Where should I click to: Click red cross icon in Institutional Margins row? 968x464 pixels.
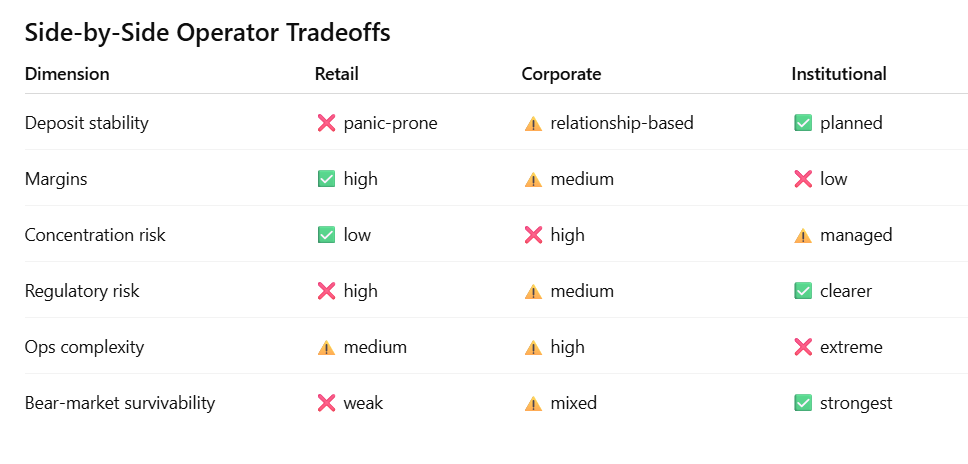click(802, 179)
